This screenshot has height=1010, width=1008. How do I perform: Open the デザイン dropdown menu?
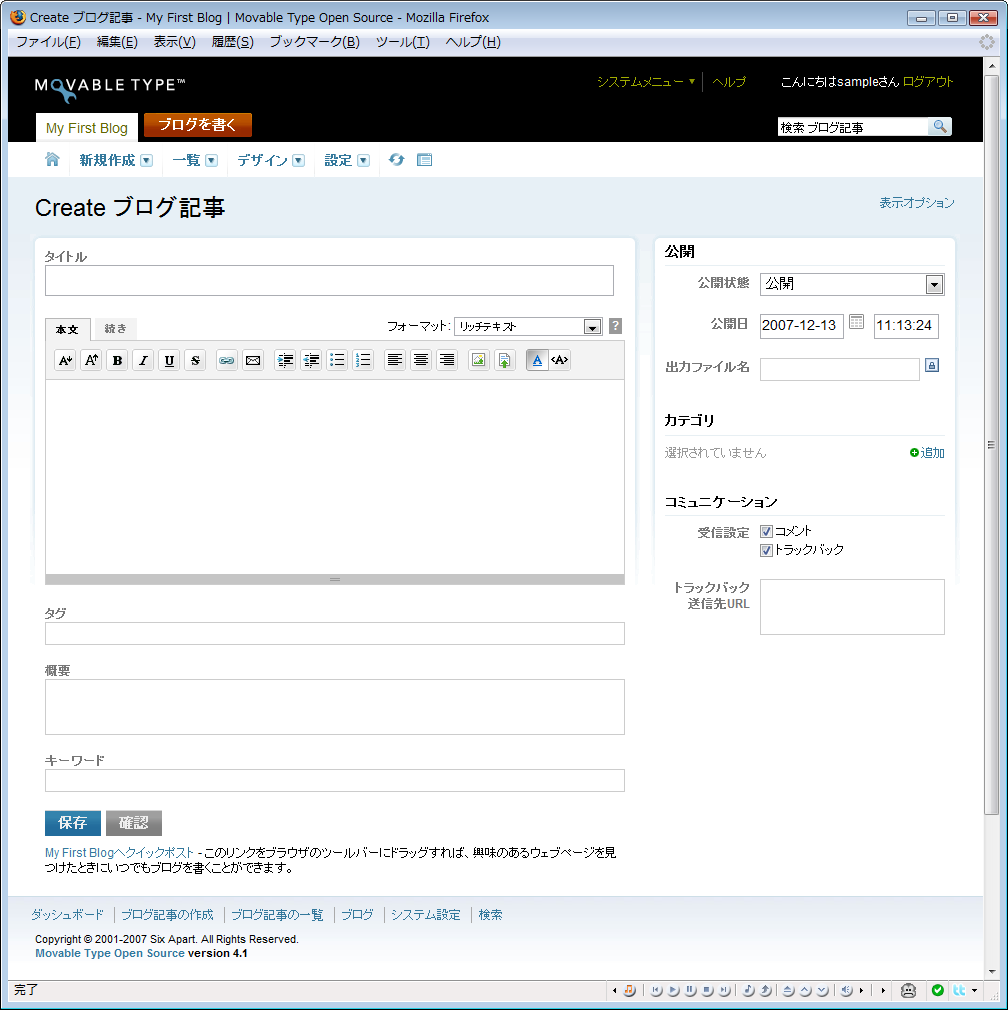point(298,160)
